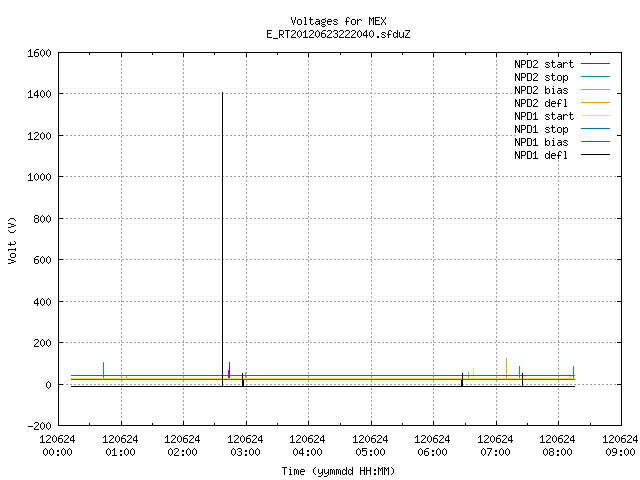Click the 120624 02:00 time tick label
640x480 pixels.
coord(182,446)
